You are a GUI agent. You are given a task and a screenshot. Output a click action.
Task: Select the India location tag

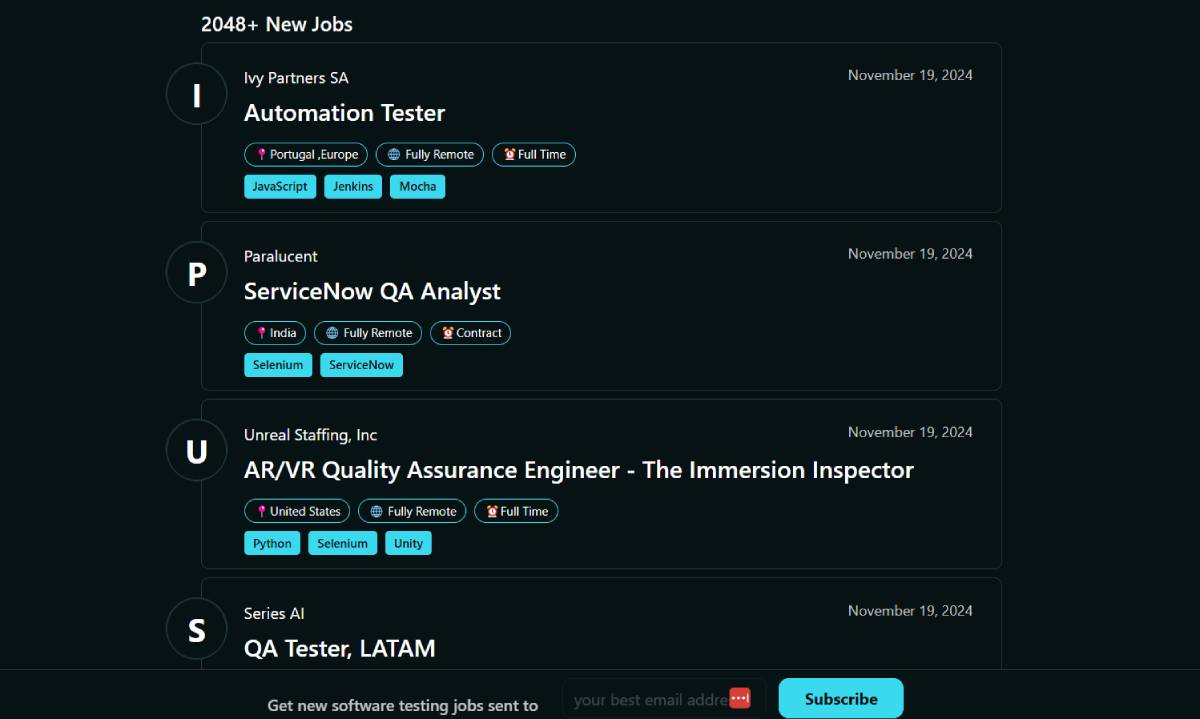pyautogui.click(x=275, y=333)
